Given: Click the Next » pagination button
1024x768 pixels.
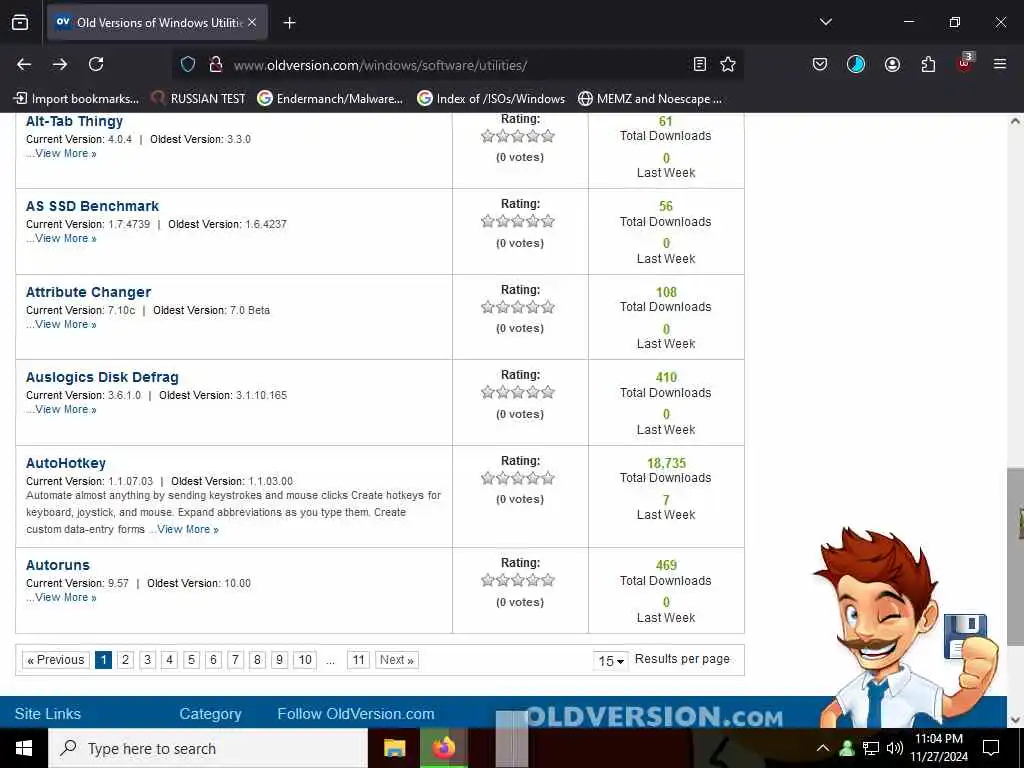Looking at the screenshot, I should tap(397, 660).
